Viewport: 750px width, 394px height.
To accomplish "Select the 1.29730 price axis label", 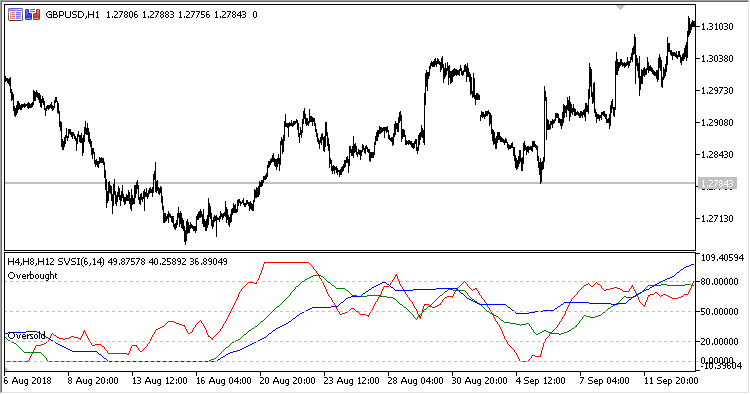I will pyautogui.click(x=717, y=91).
